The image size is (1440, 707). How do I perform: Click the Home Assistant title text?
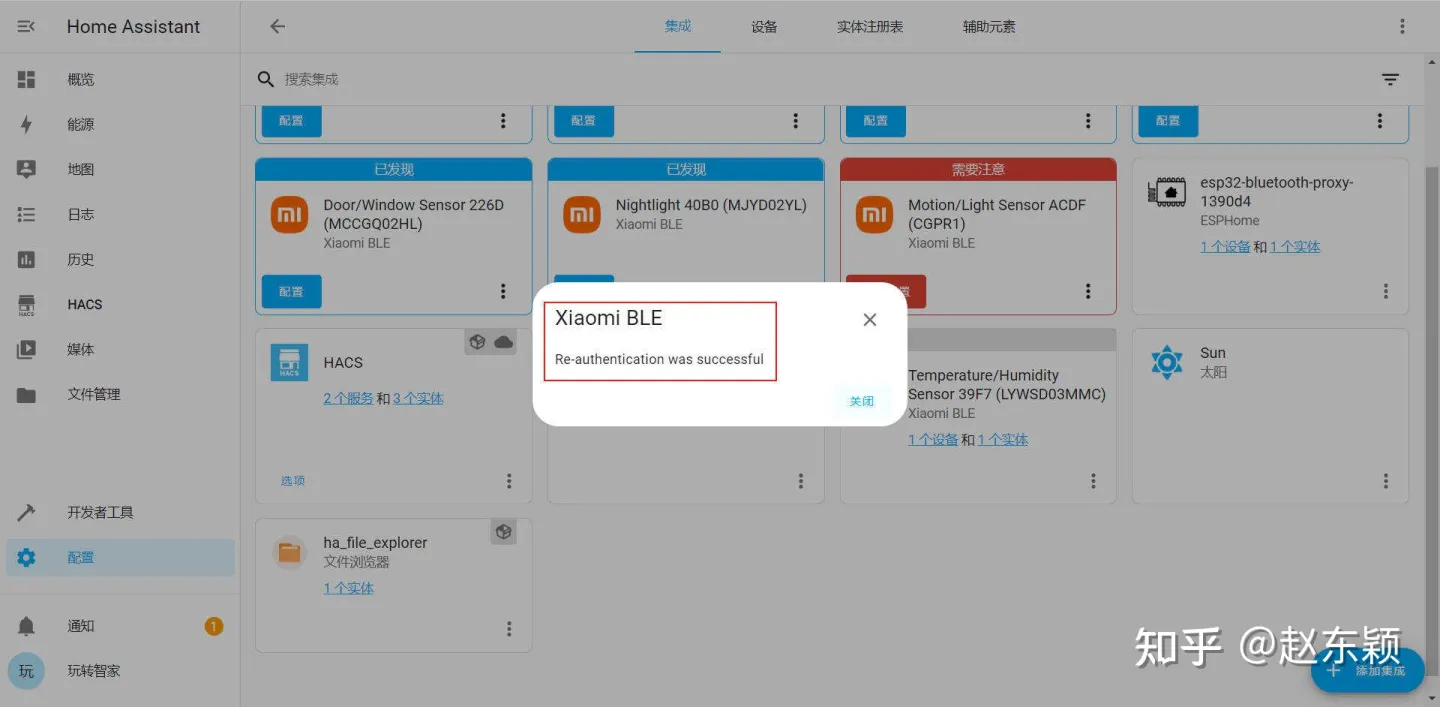coord(133,27)
